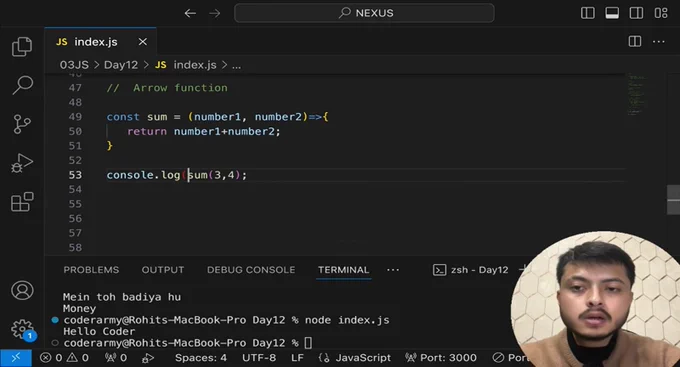Open the Accounts menu icon

pos(22,290)
